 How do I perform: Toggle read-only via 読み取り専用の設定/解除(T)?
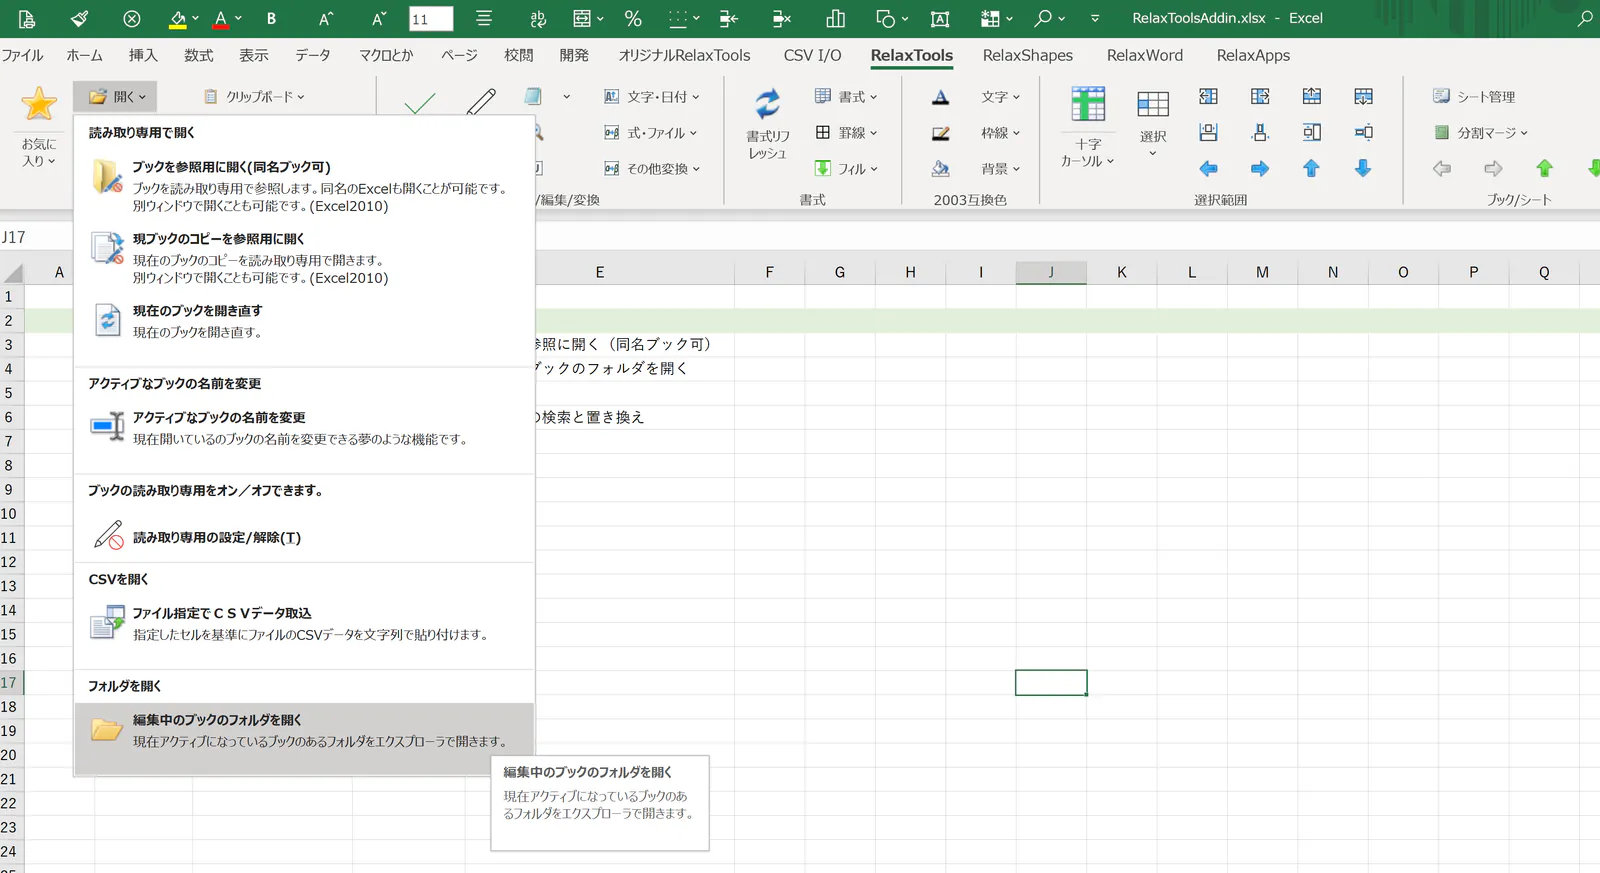[304, 537]
